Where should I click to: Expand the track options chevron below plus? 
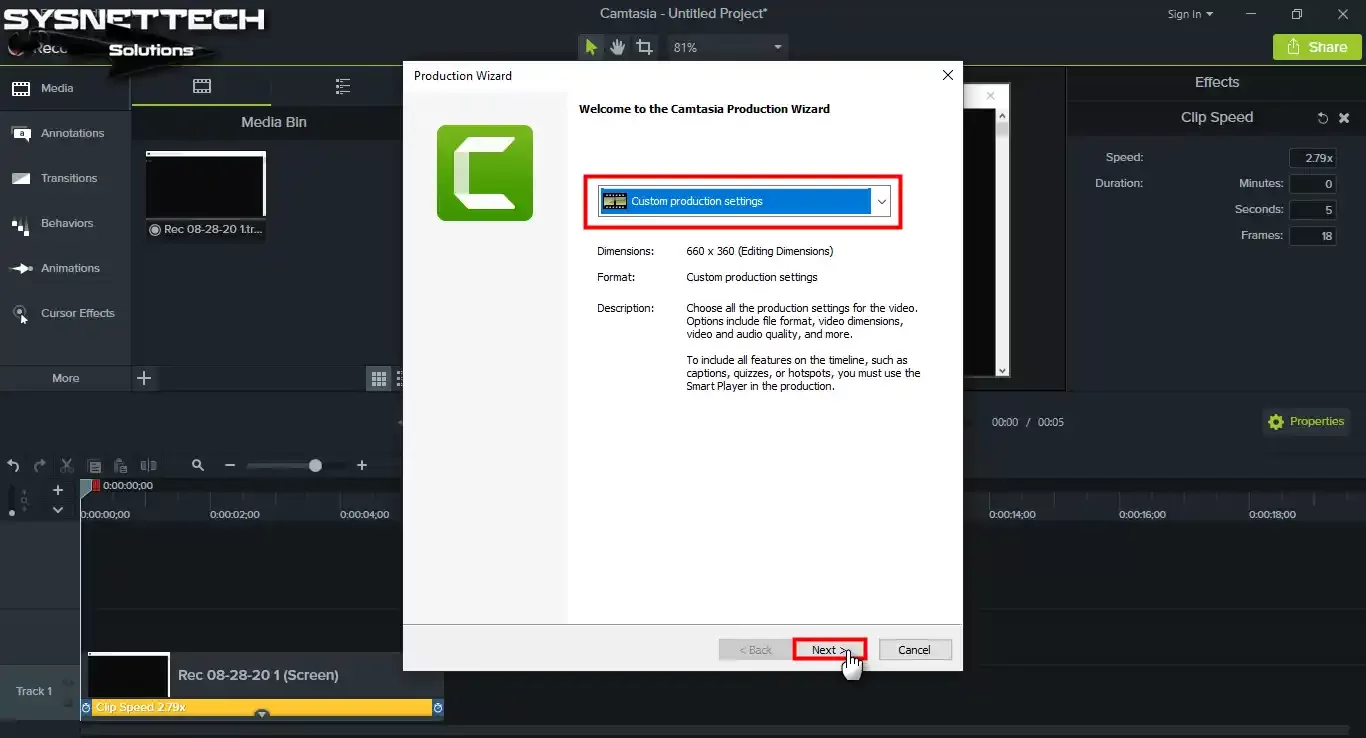click(x=58, y=510)
